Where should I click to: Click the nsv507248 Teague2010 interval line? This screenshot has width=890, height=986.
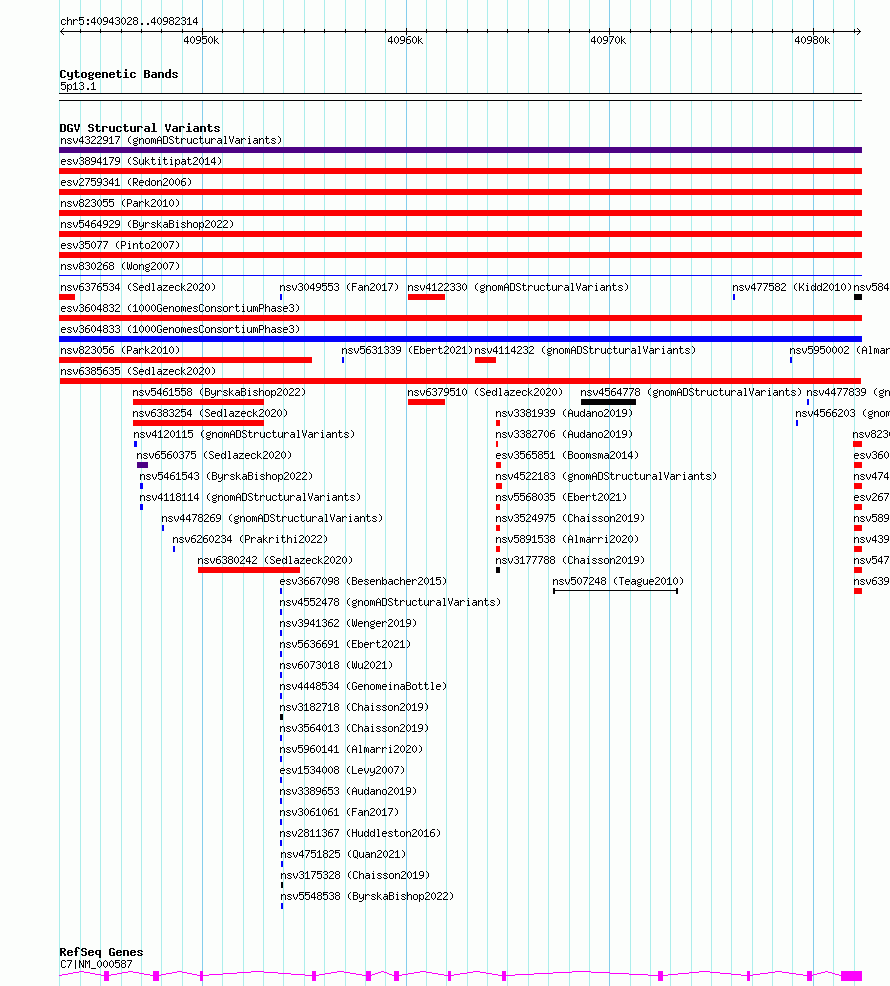pyautogui.click(x=615, y=591)
